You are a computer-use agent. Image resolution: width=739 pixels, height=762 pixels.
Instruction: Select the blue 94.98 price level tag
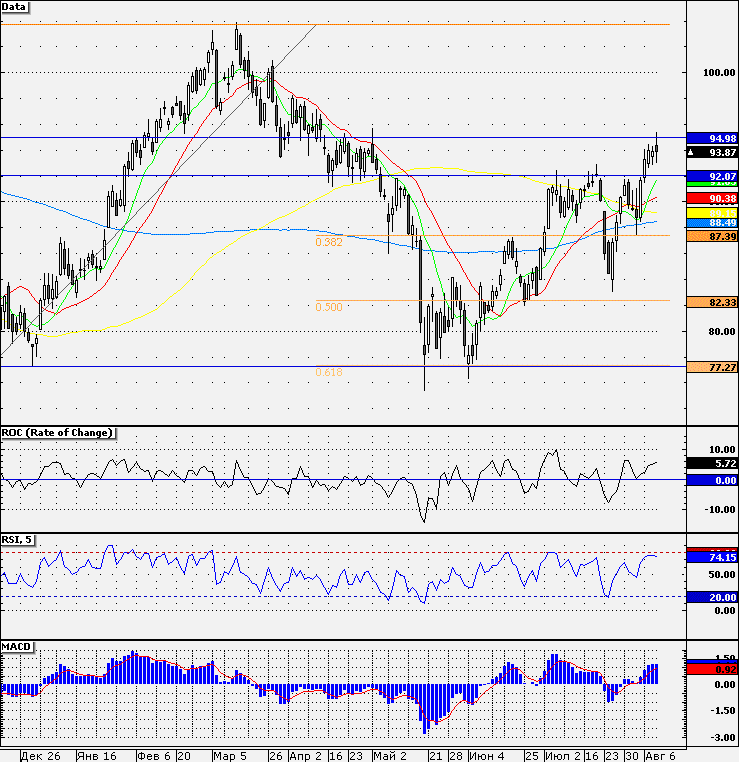[x=713, y=139]
